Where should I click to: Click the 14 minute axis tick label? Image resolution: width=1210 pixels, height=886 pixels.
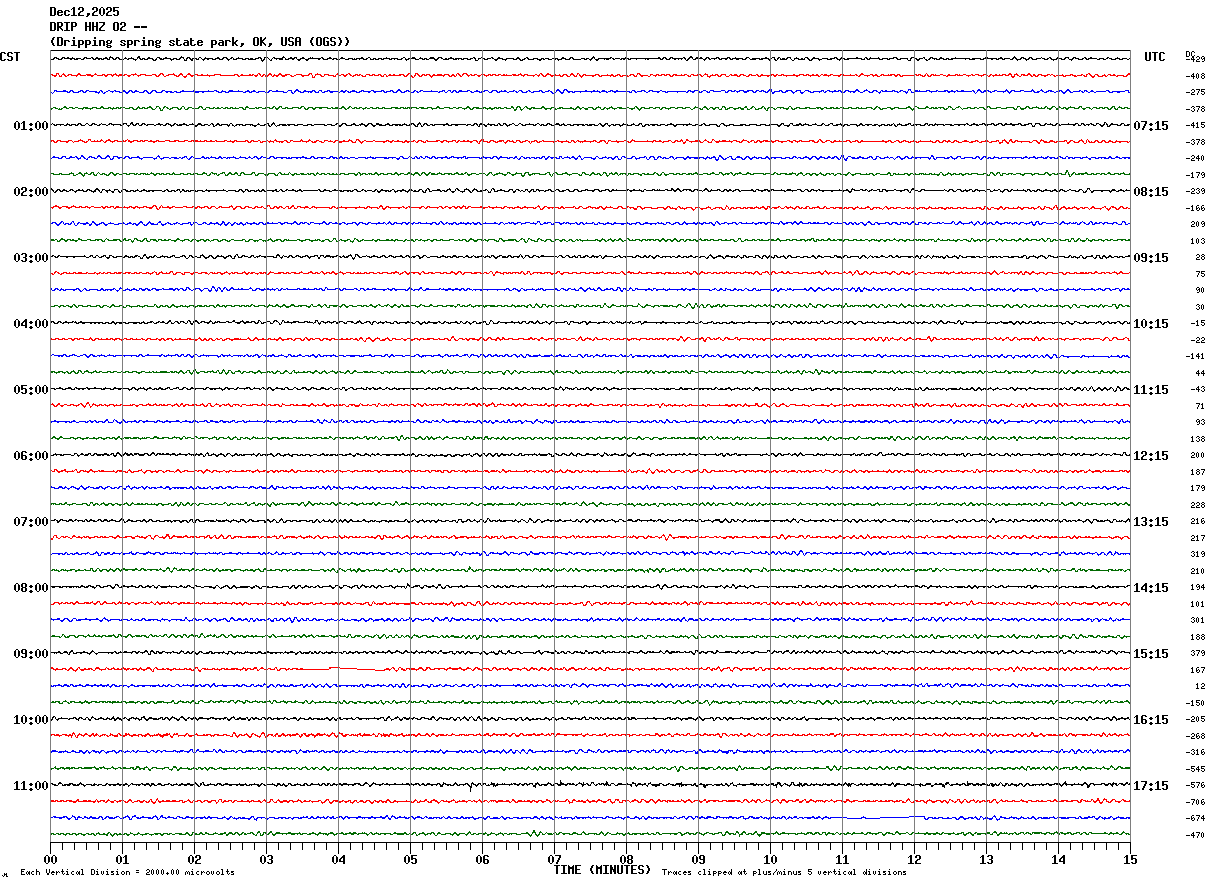[x=1058, y=859]
